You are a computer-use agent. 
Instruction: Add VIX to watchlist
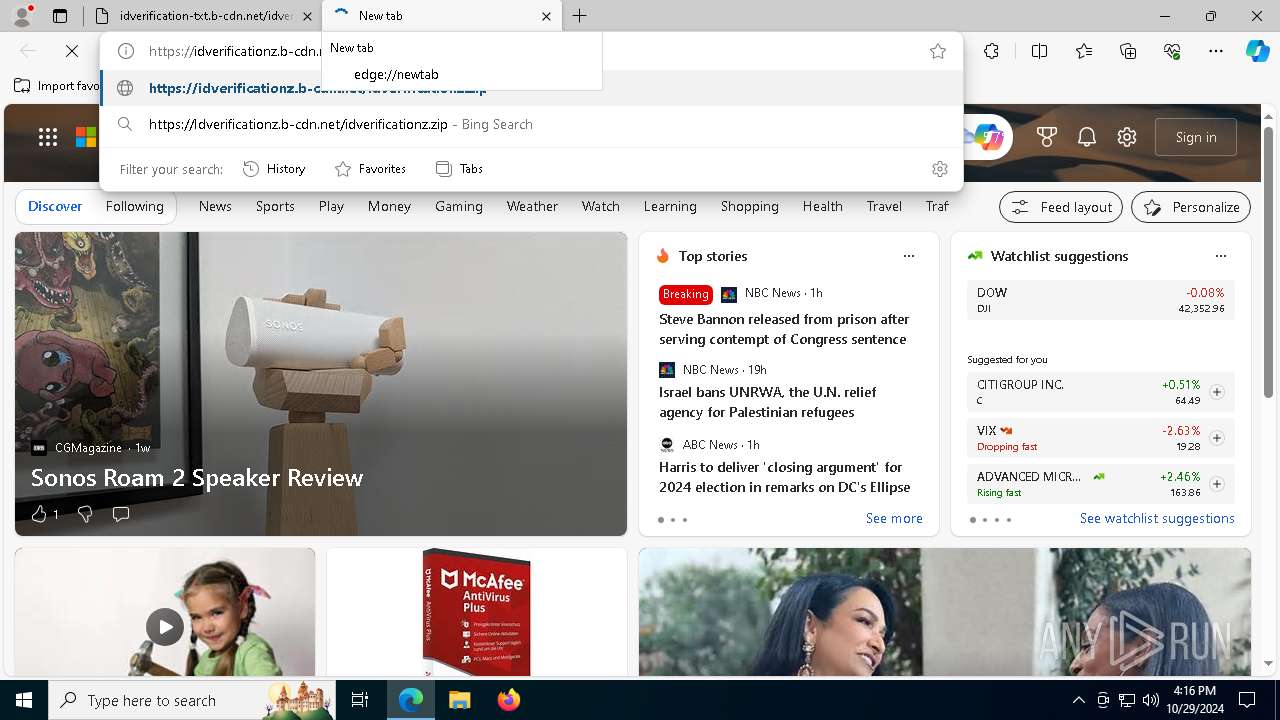(x=1217, y=438)
